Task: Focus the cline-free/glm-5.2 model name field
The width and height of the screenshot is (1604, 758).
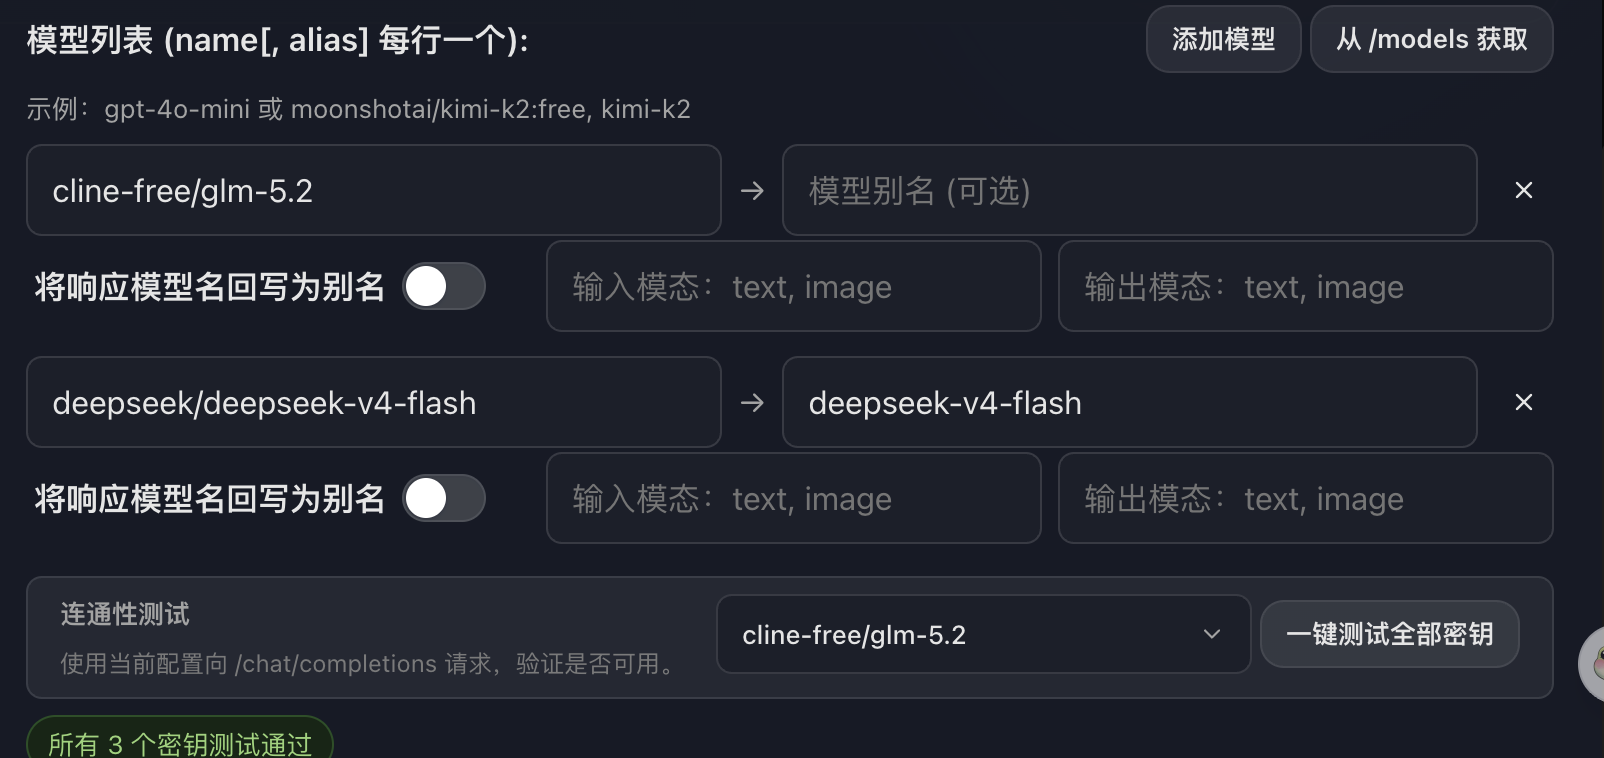Action: pos(374,190)
